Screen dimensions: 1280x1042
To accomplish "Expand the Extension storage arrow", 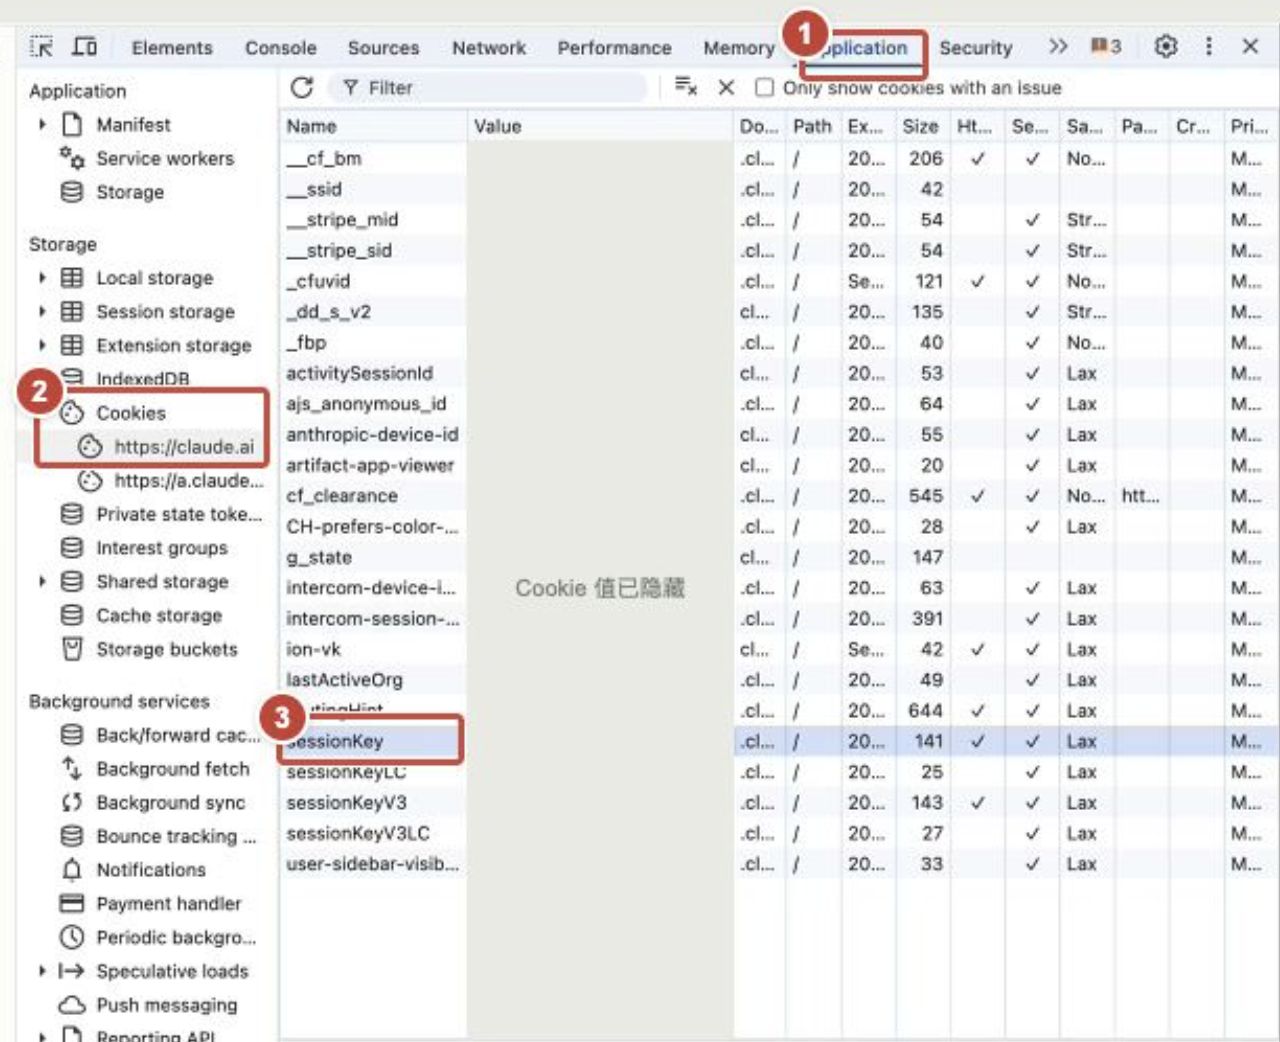I will tap(42, 345).
